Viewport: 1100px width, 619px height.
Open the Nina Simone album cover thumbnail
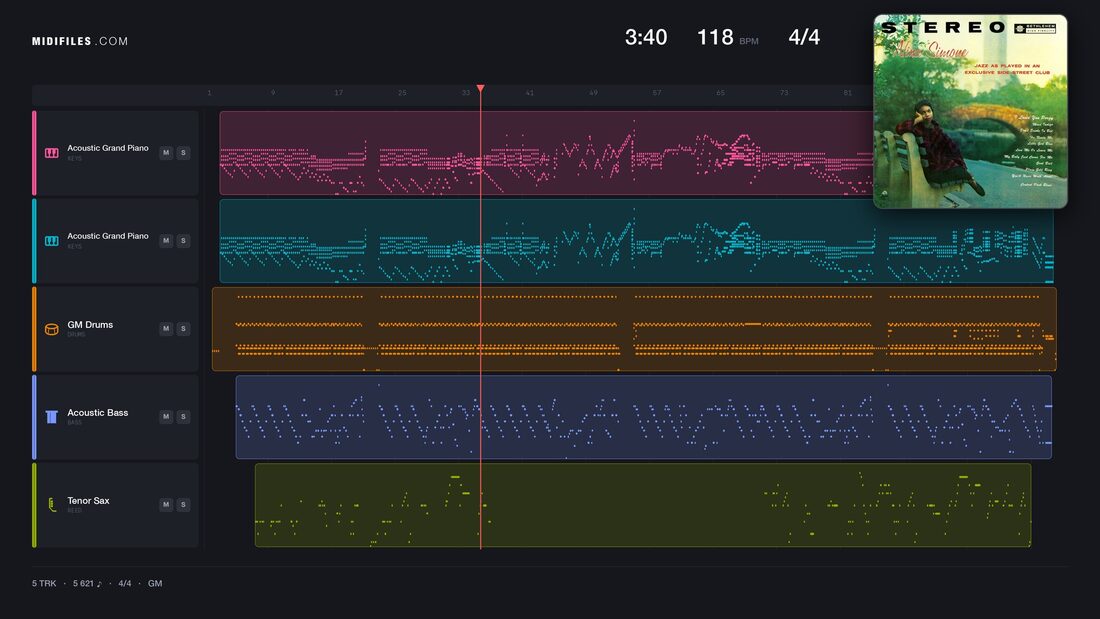click(x=970, y=112)
